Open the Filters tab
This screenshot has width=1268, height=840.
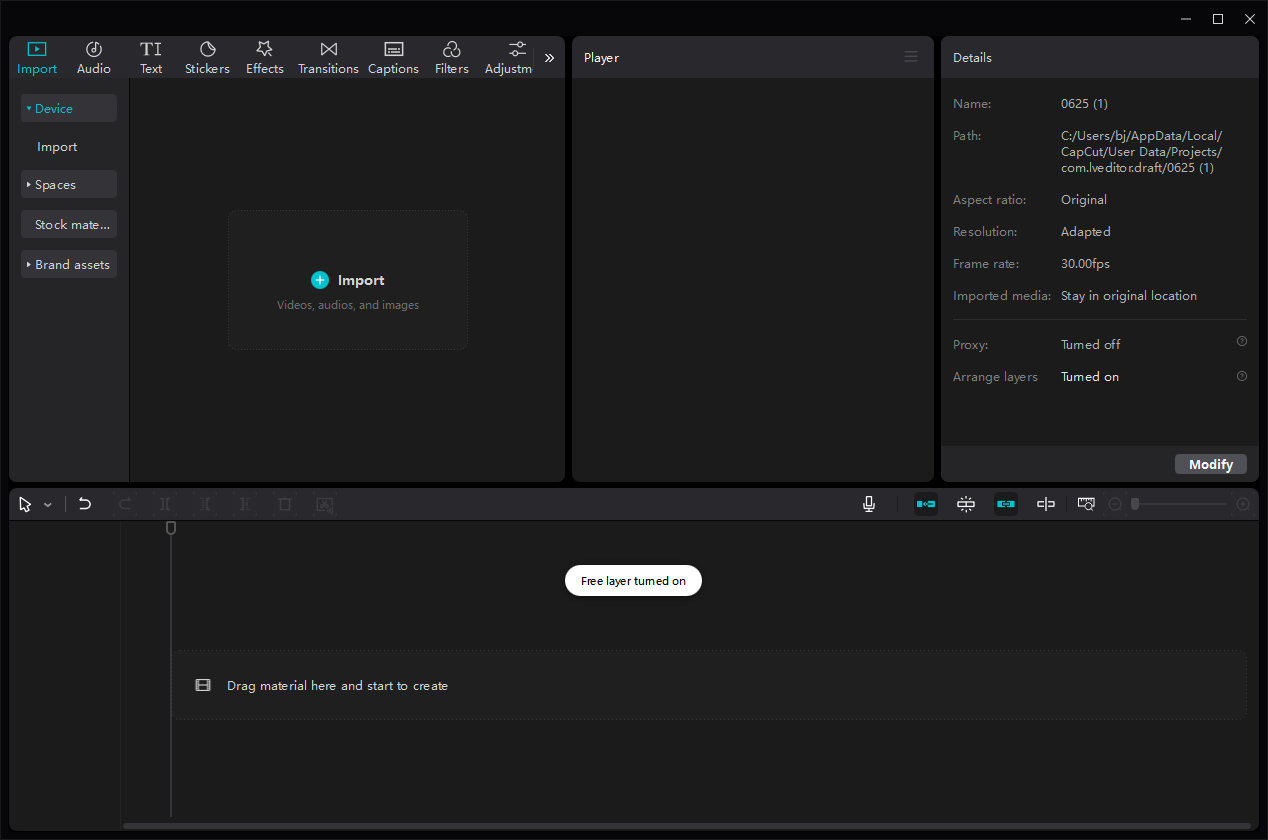click(452, 58)
